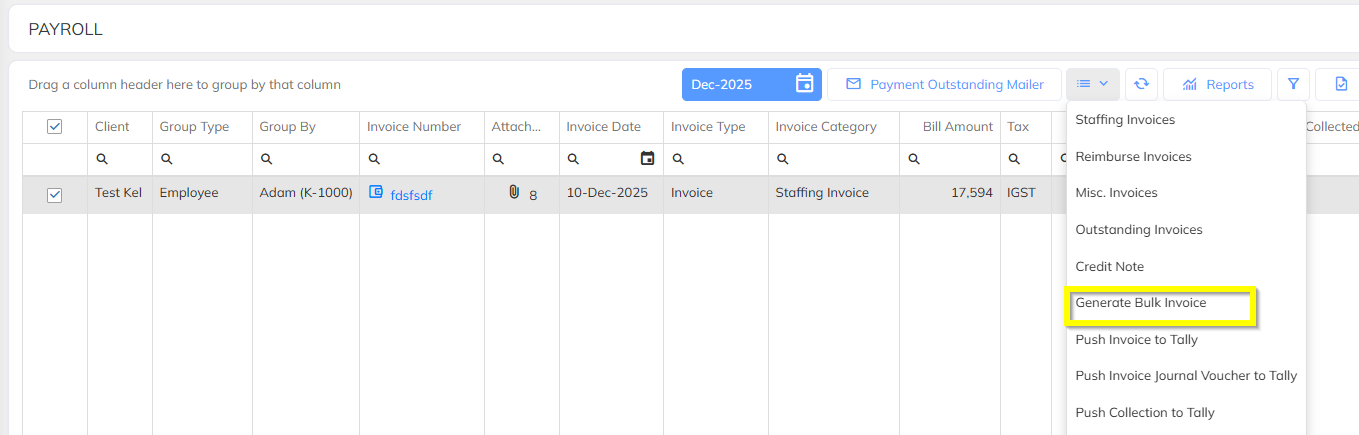Select Credit Note from the menu
The image size is (1359, 435).
pos(1109,267)
